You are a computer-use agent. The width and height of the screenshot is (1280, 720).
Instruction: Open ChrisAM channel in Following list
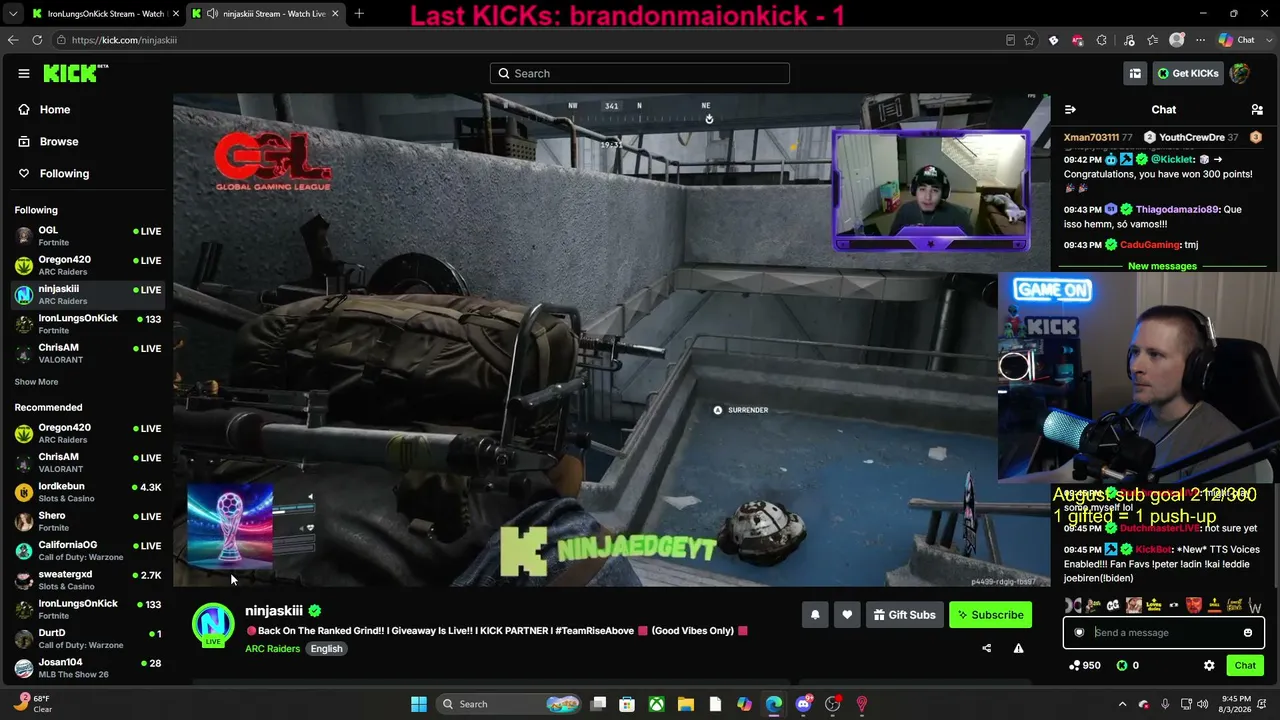87,353
